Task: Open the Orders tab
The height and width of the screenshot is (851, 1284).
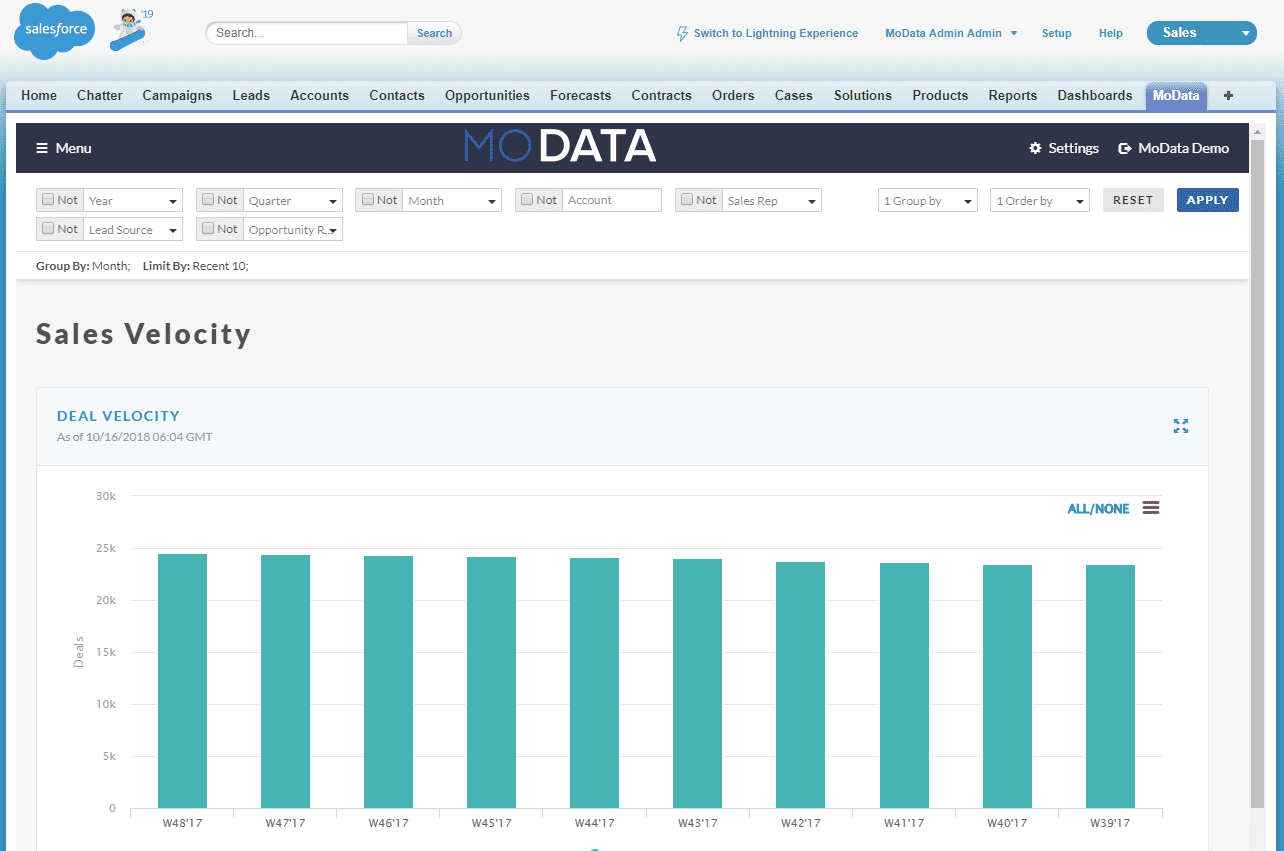Action: click(733, 96)
